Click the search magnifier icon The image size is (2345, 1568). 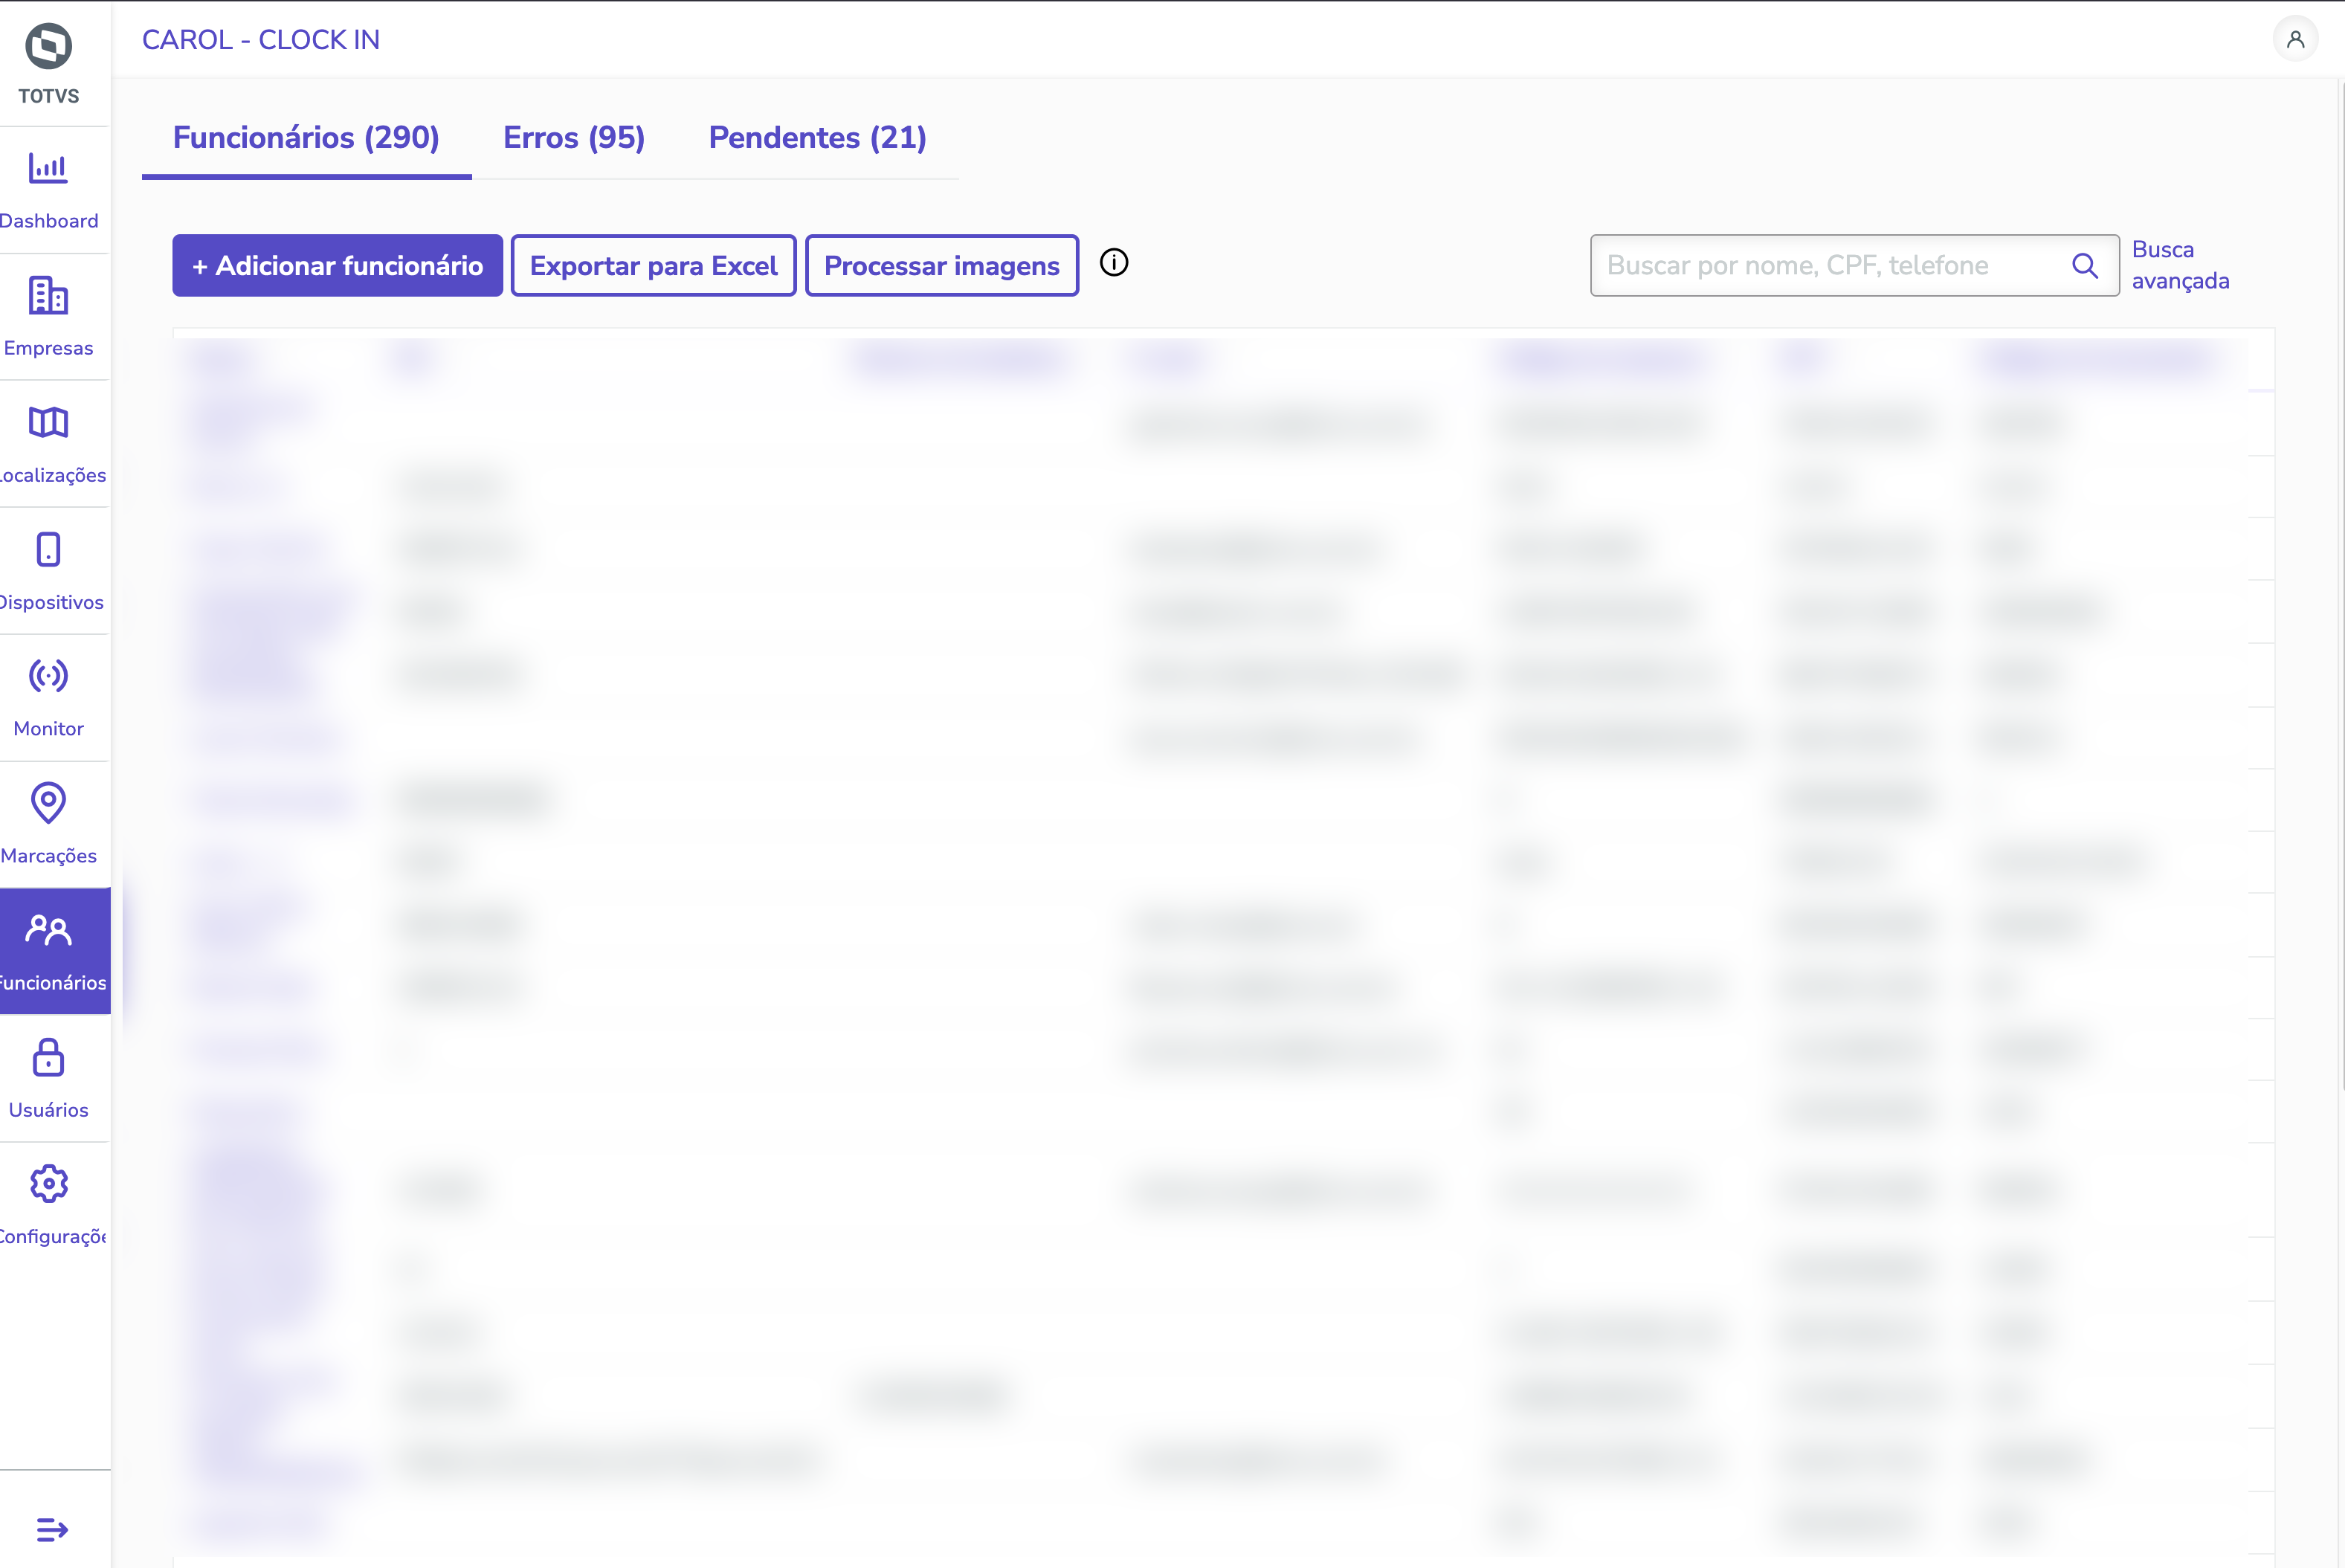pos(2085,266)
